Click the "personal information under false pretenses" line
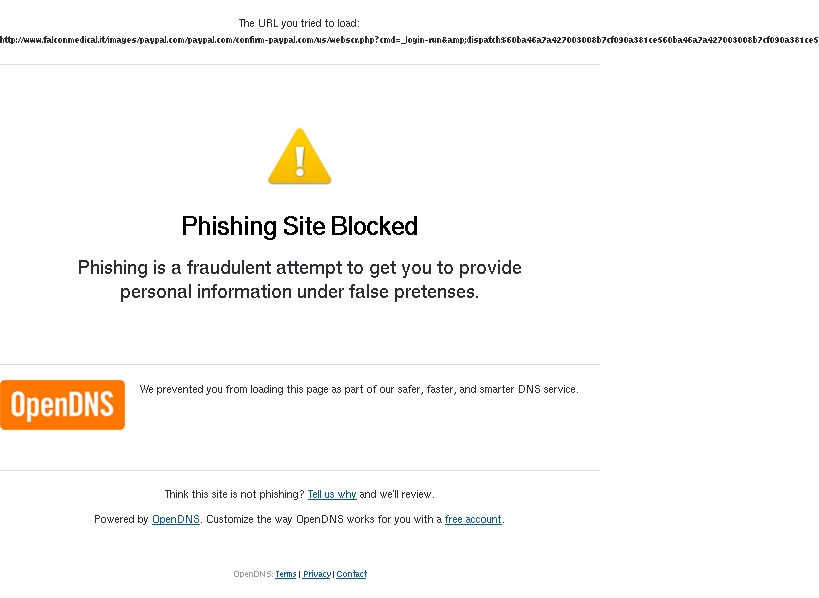Image resolution: width=819 pixels, height=598 pixels. click(x=299, y=292)
